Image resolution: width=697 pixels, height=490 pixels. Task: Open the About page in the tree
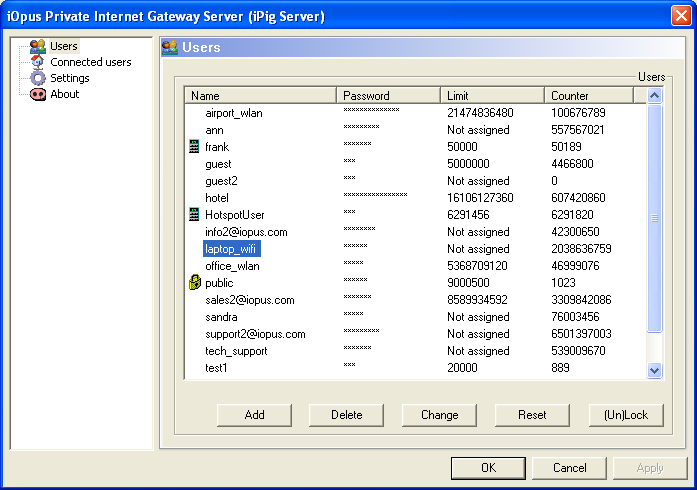click(x=64, y=94)
